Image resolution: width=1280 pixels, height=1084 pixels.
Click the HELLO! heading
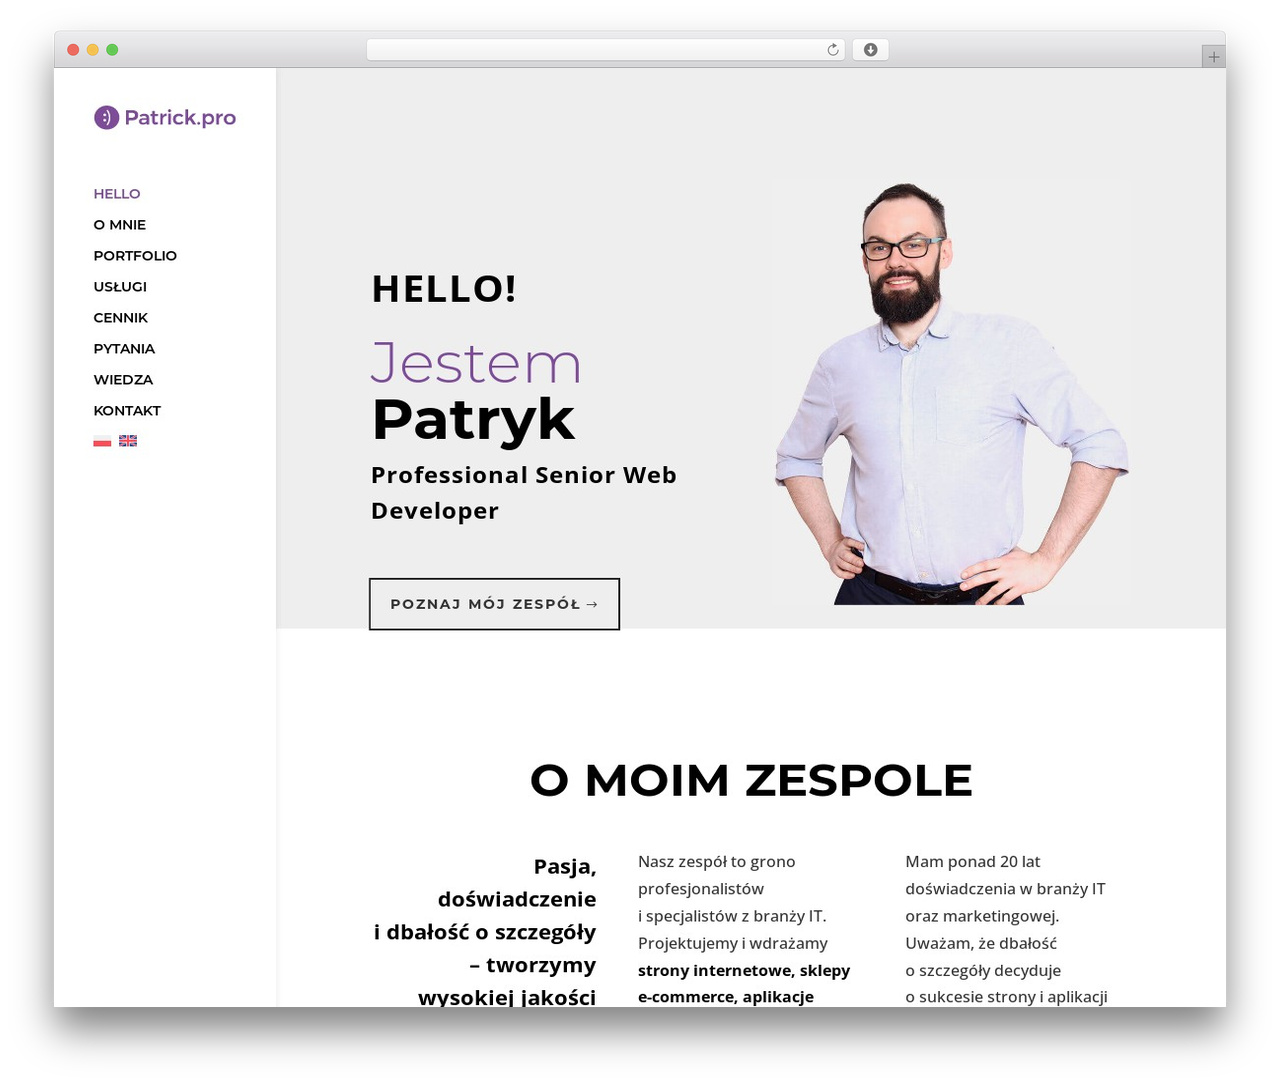(444, 289)
